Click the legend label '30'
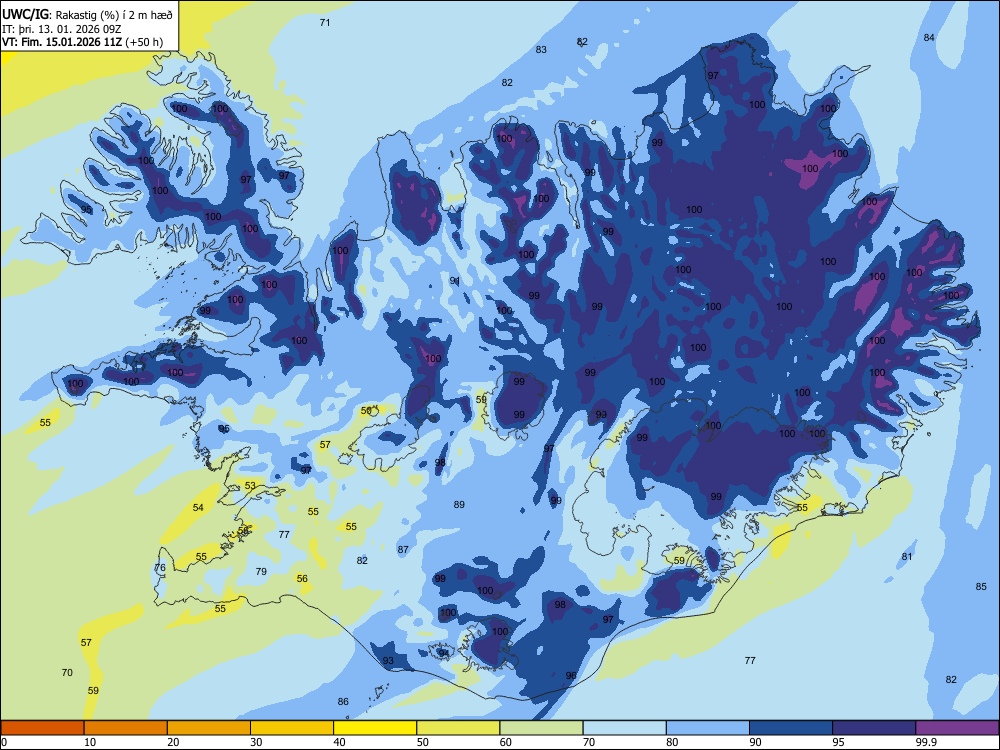This screenshot has width=1000, height=750. pyautogui.click(x=256, y=742)
